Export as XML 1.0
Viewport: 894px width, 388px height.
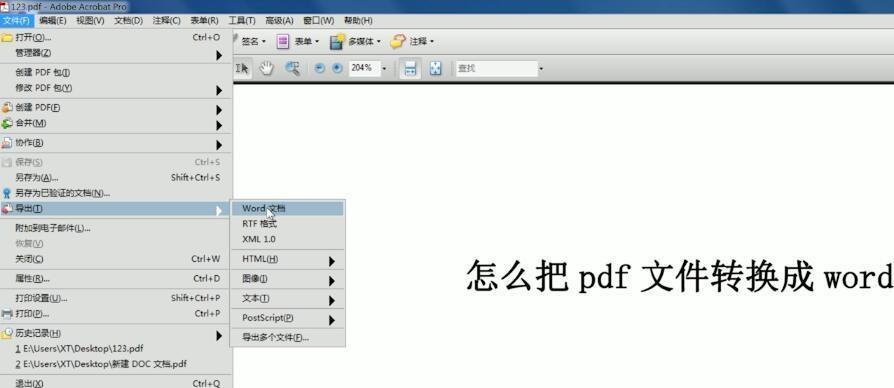pyautogui.click(x=287, y=239)
